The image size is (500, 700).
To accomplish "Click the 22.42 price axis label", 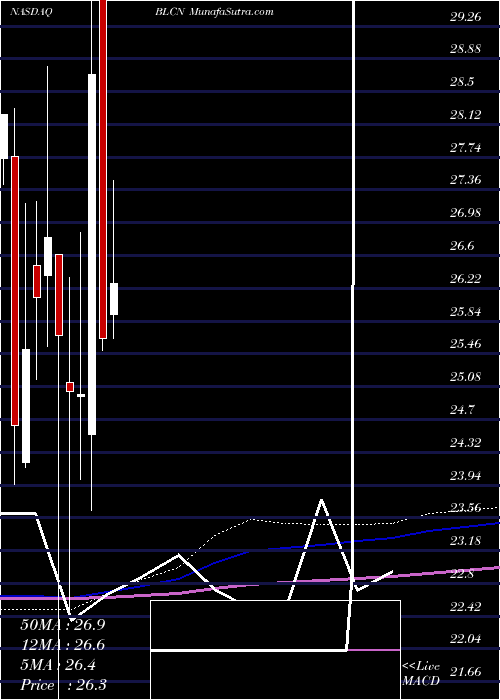I will pos(465,607).
